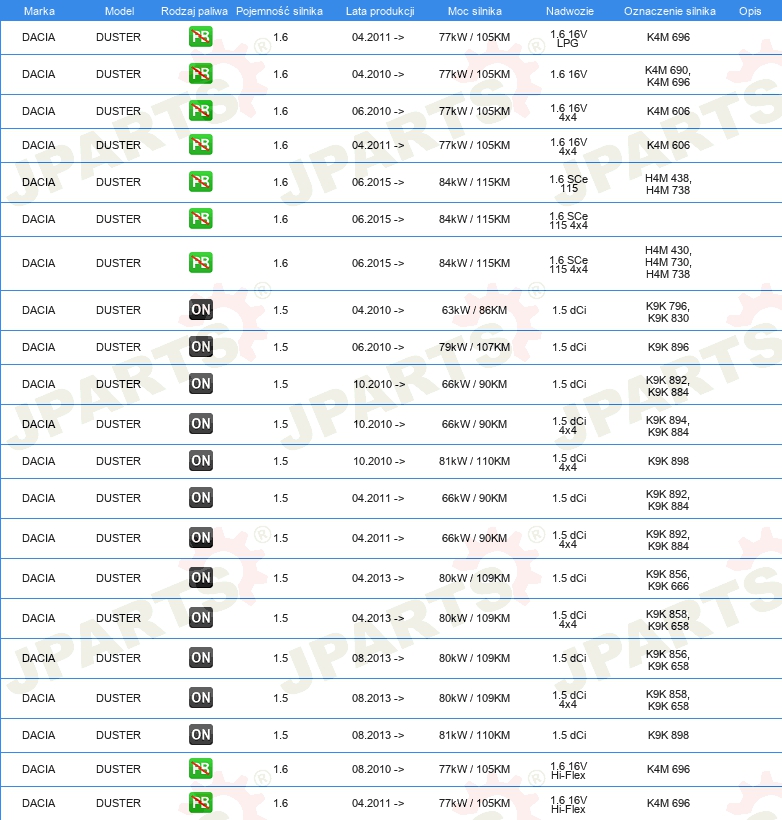Click the diesel ON icon in the 63kW / 86KM row
This screenshot has width=782, height=820.
coord(201,310)
